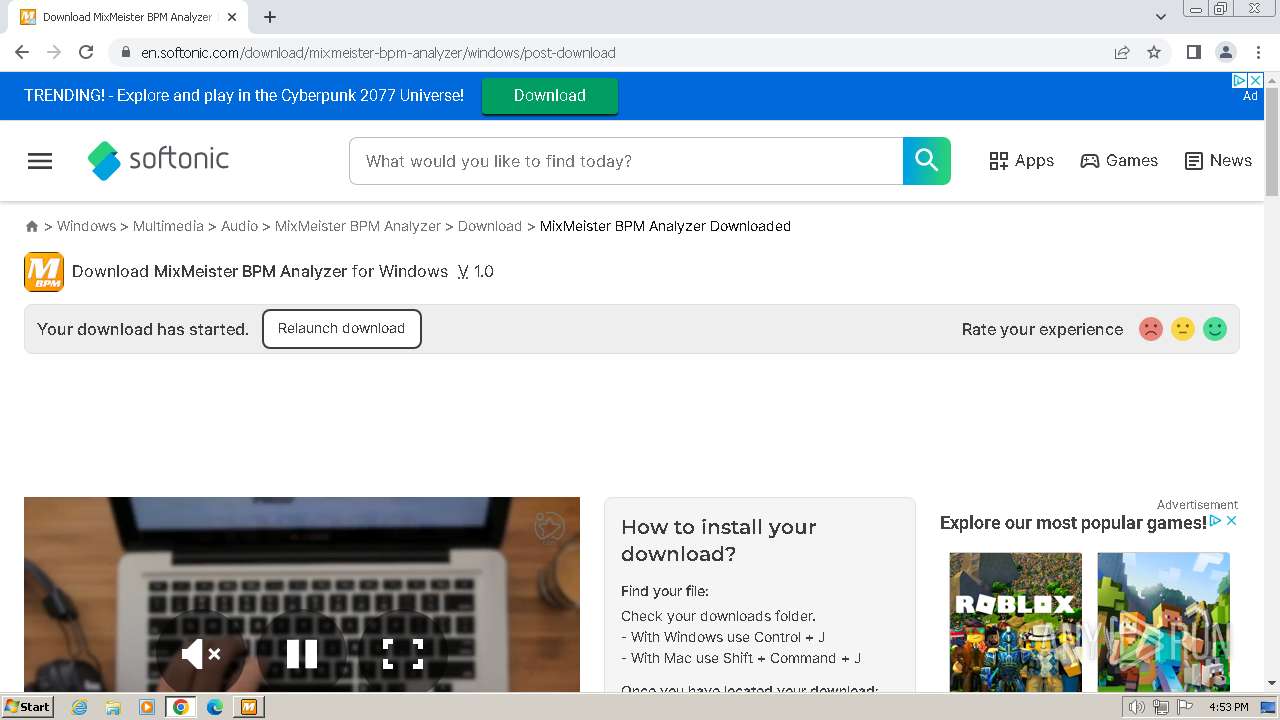Image resolution: width=1280 pixels, height=720 pixels.
Task: Open Internet Explorer from taskbar
Action: (x=80, y=707)
